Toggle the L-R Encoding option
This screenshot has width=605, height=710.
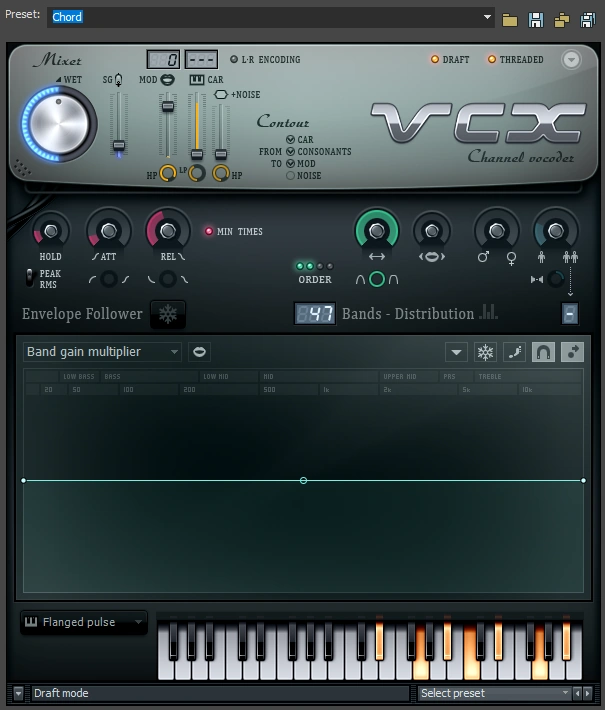point(265,59)
